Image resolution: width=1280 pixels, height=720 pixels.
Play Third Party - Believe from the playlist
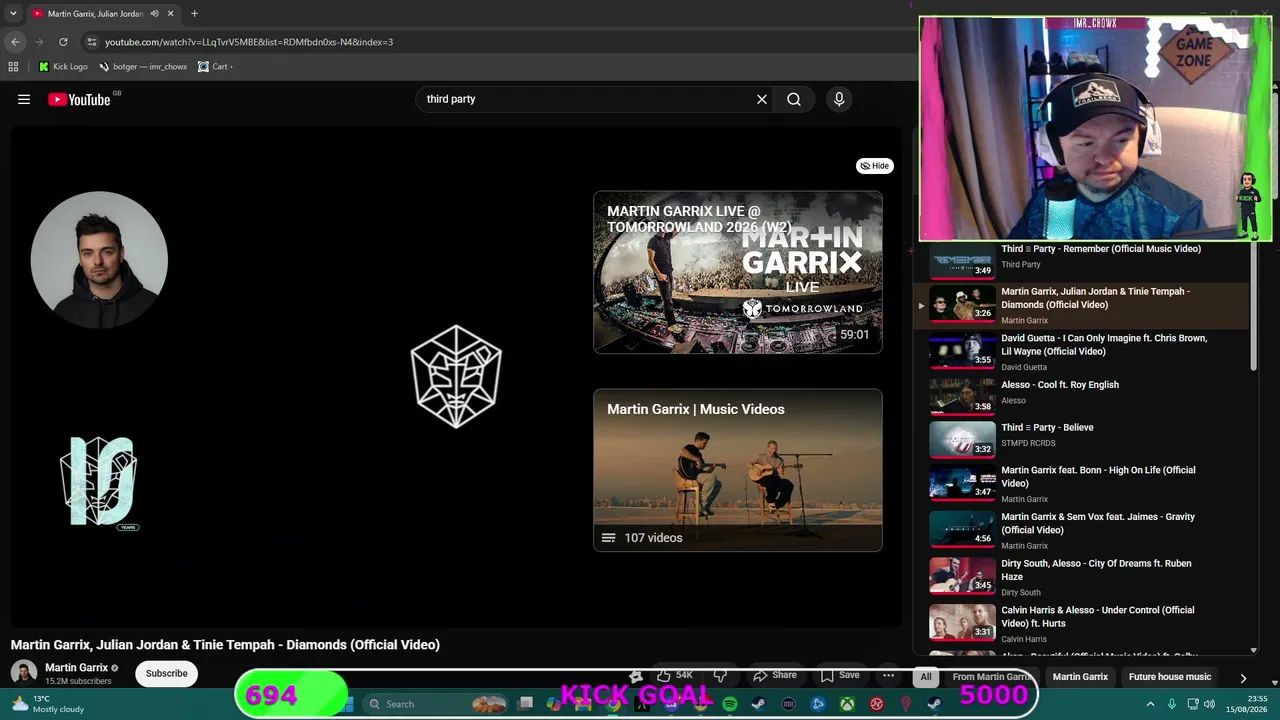click(1083, 438)
